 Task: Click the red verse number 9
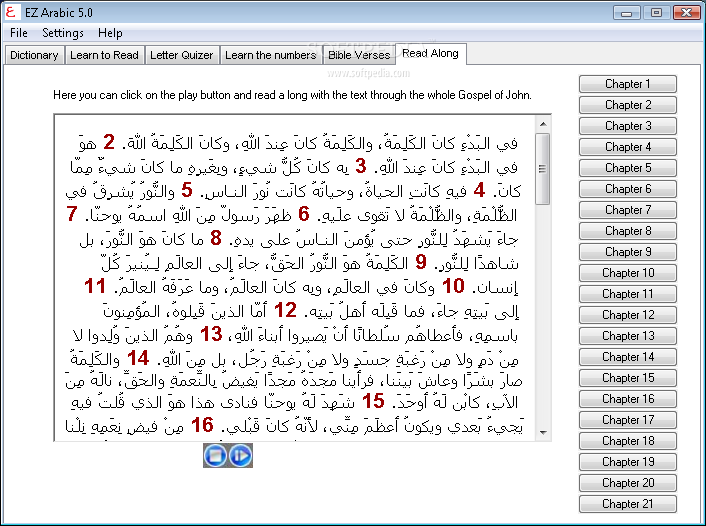pyautogui.click(x=421, y=262)
